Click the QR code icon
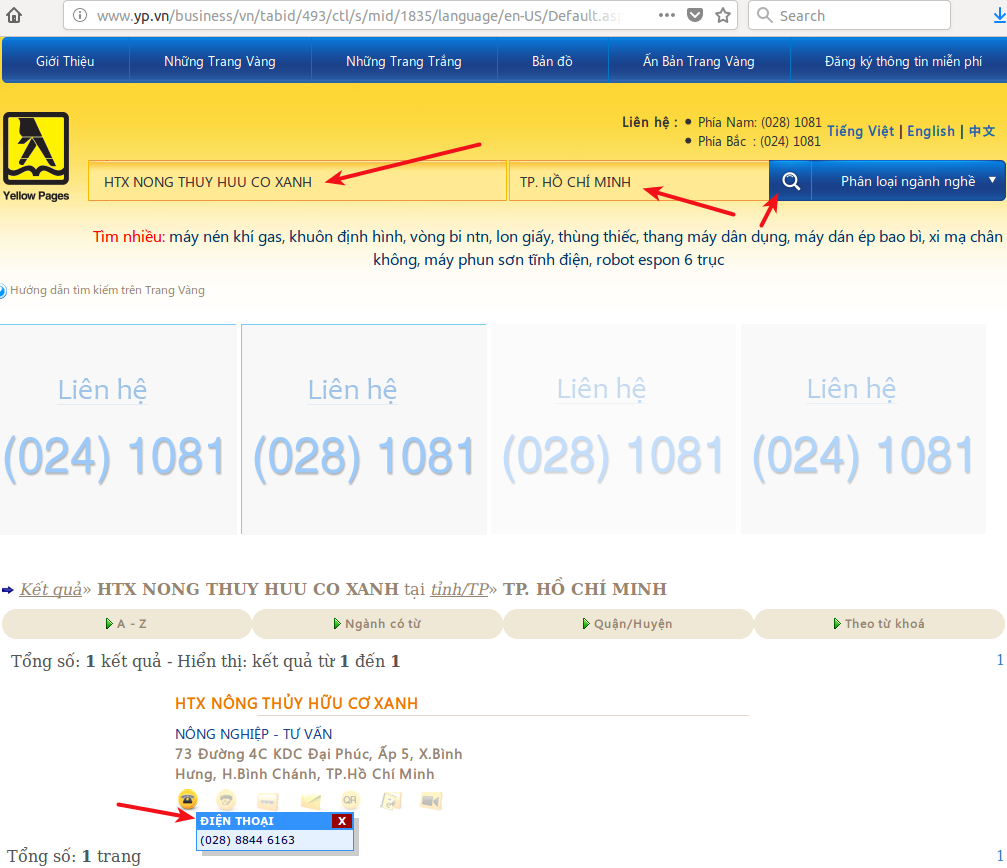Viewport: 1007px width, 868px height. pos(350,800)
